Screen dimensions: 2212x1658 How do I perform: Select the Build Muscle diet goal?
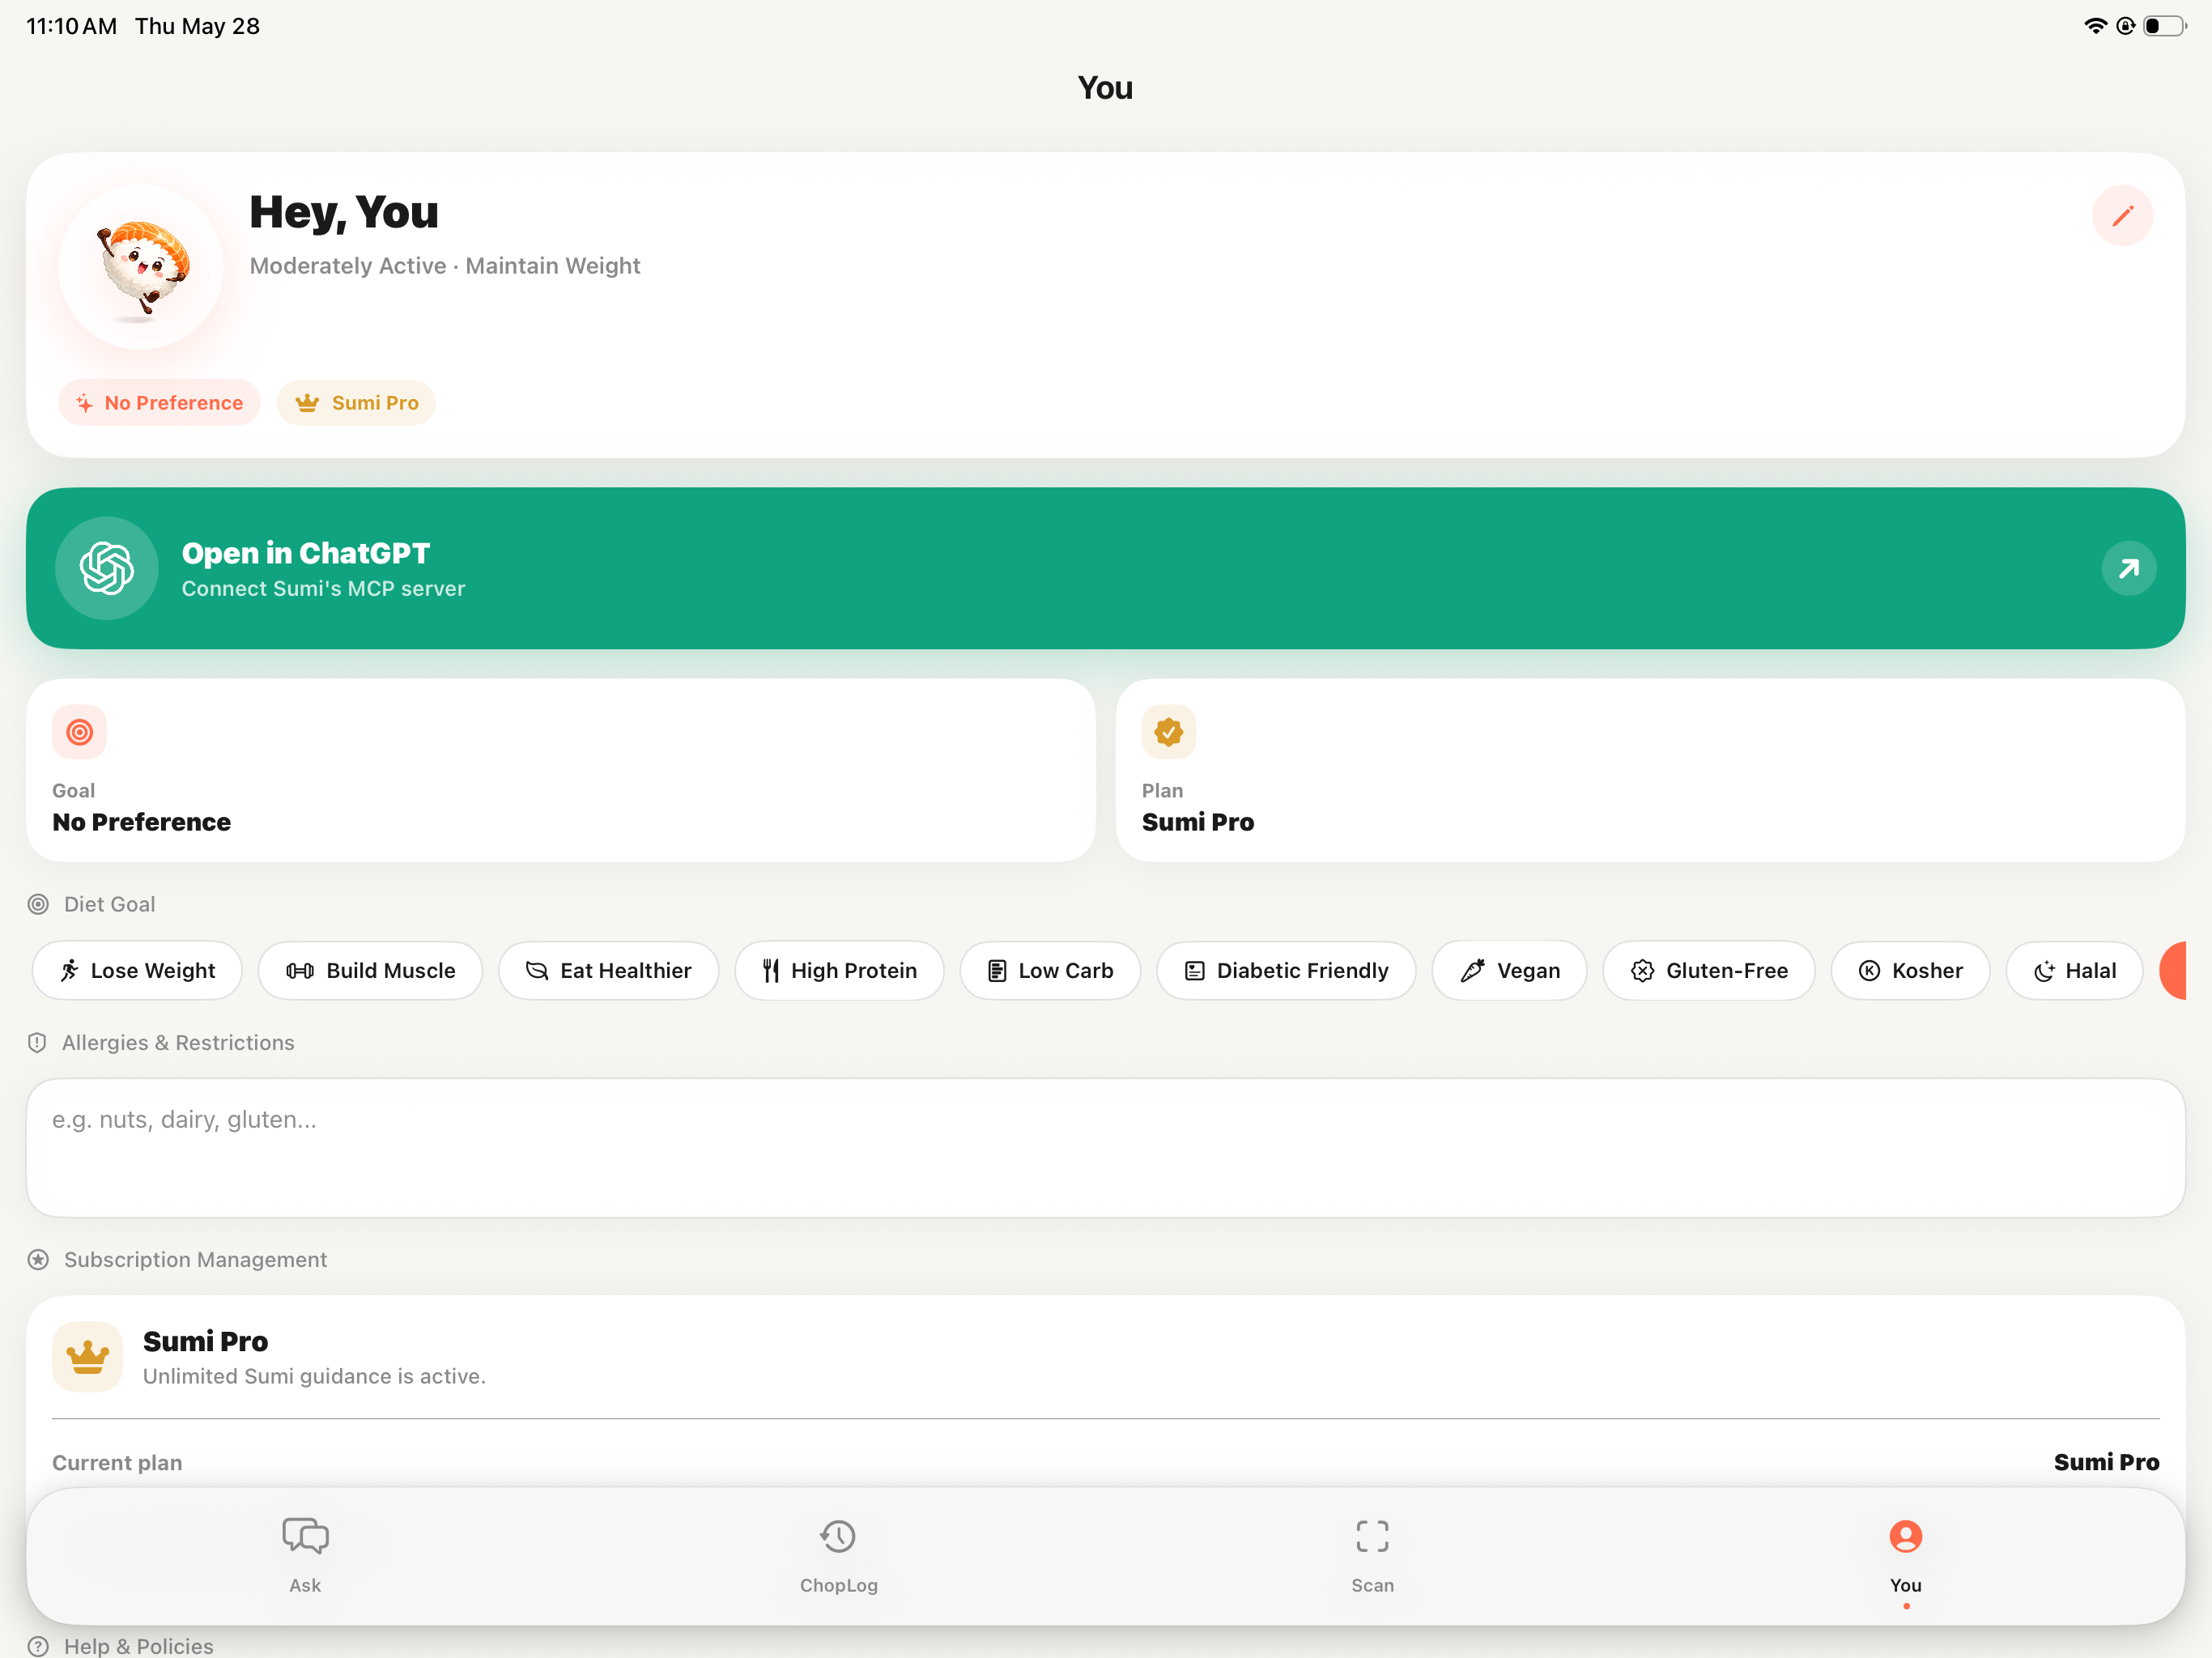tap(370, 970)
